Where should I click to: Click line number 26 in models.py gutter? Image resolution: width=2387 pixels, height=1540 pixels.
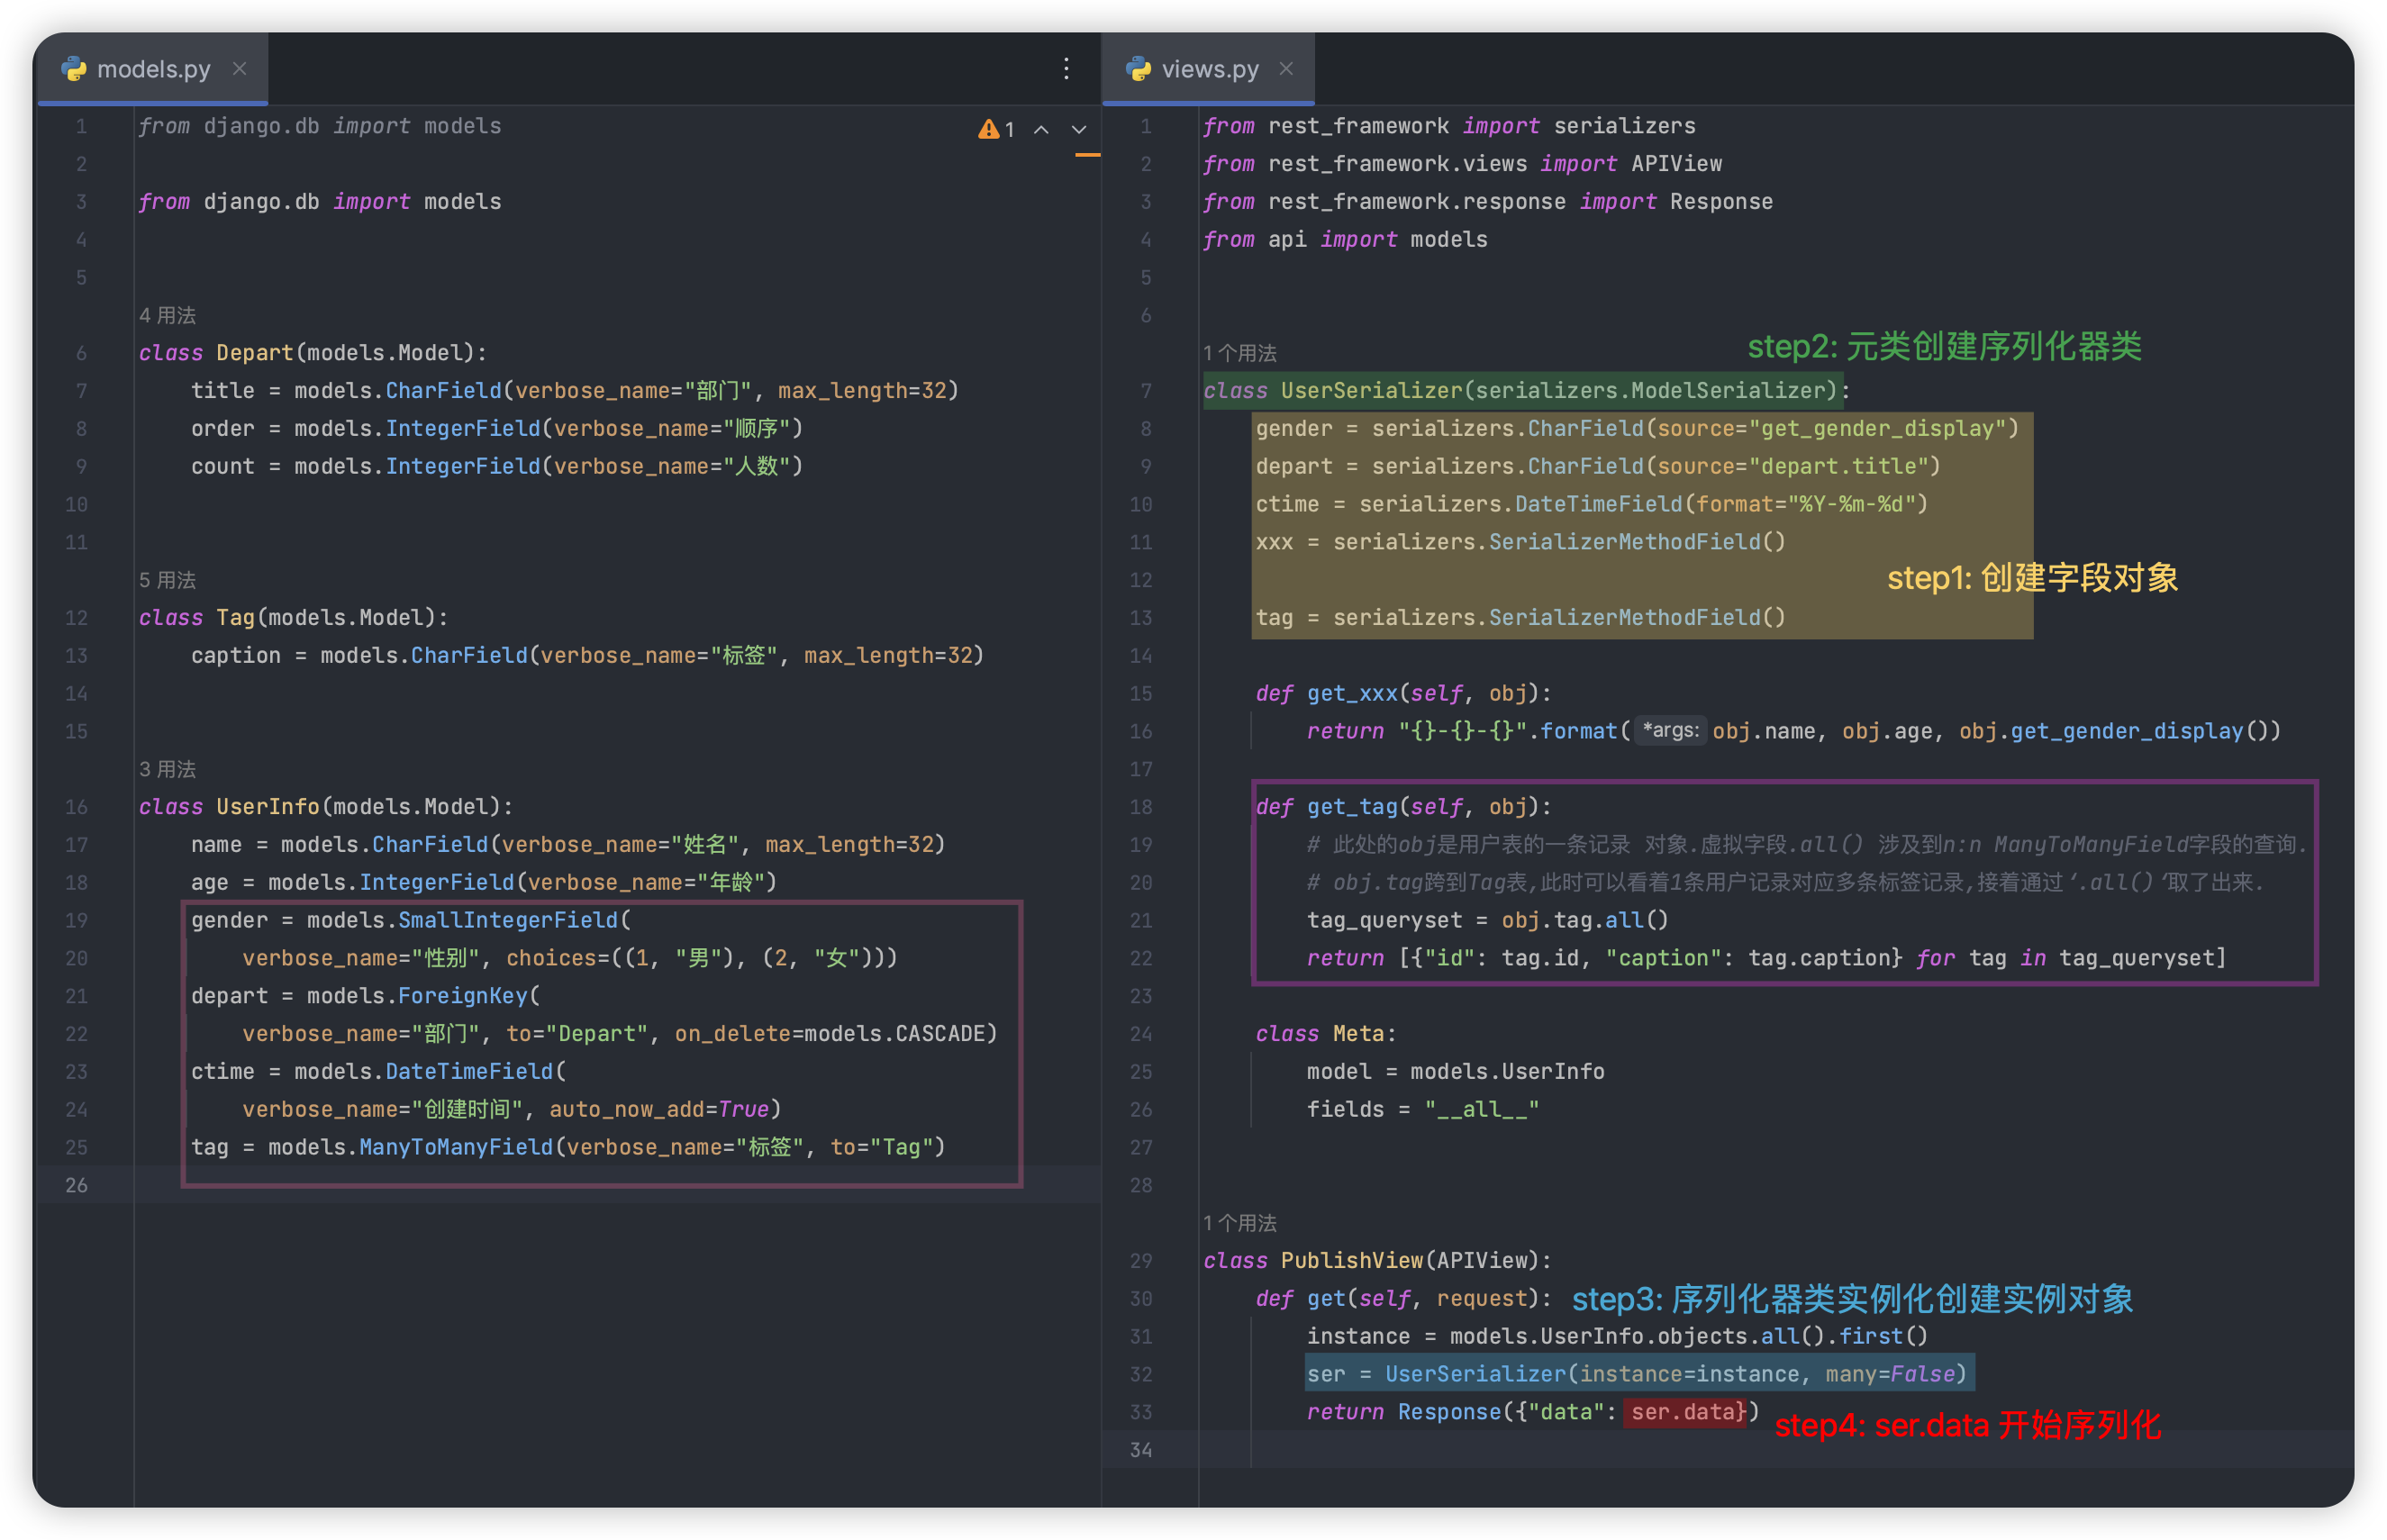pos(76,1185)
